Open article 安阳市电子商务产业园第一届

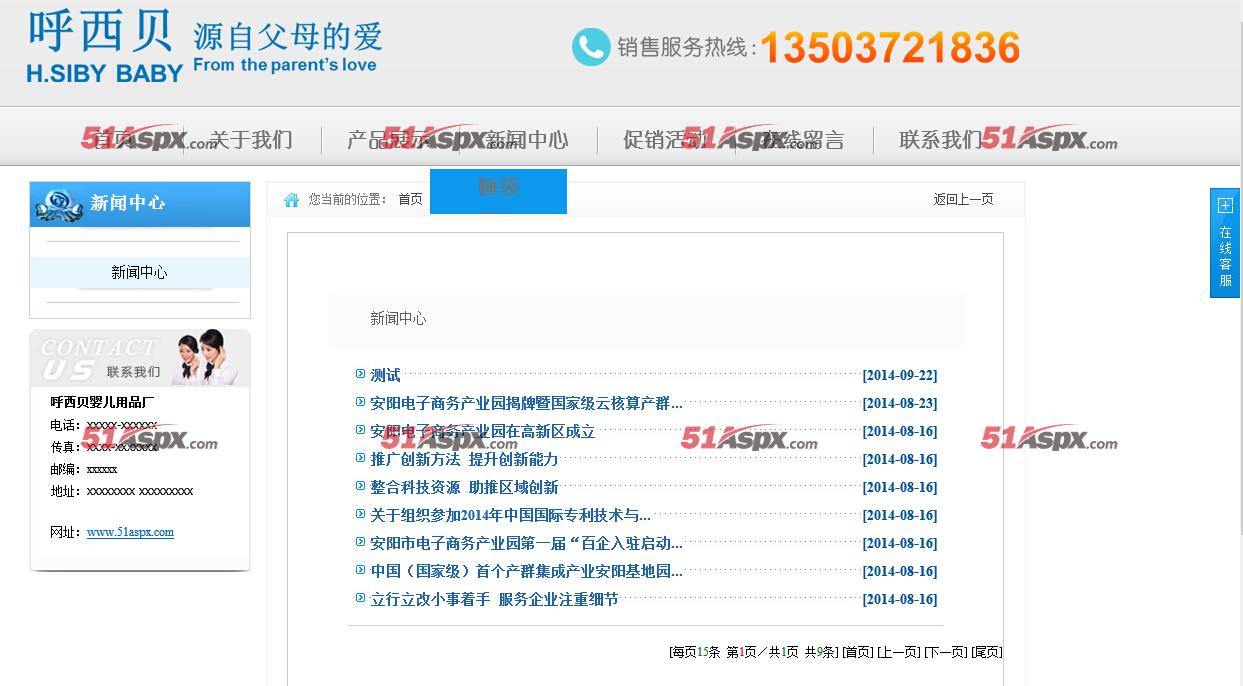pyautogui.click(x=526, y=543)
